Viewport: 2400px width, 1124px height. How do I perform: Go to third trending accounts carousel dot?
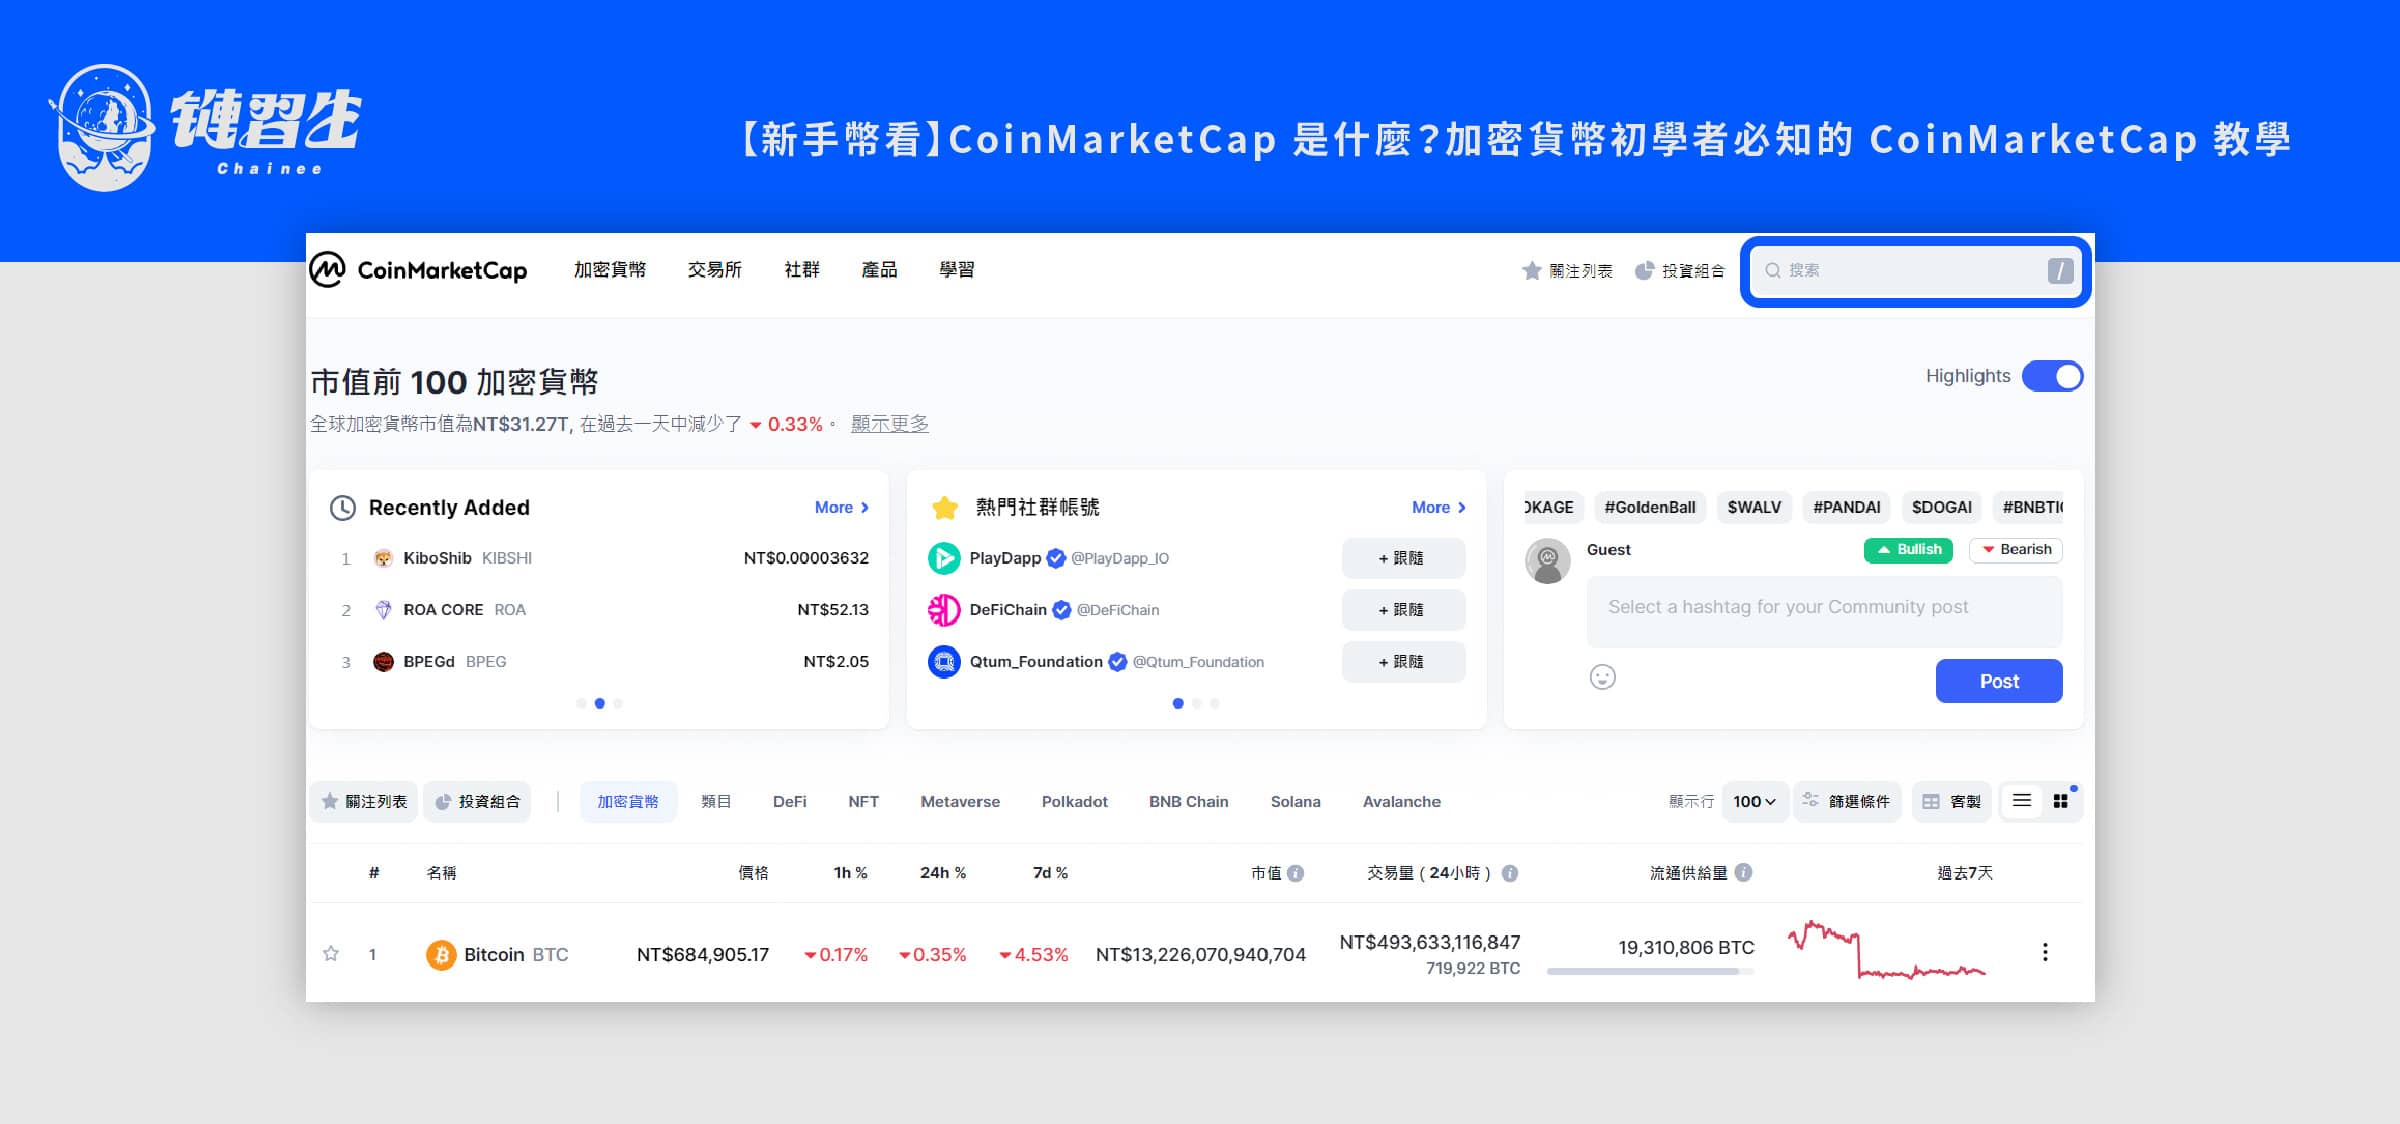[x=1215, y=704]
